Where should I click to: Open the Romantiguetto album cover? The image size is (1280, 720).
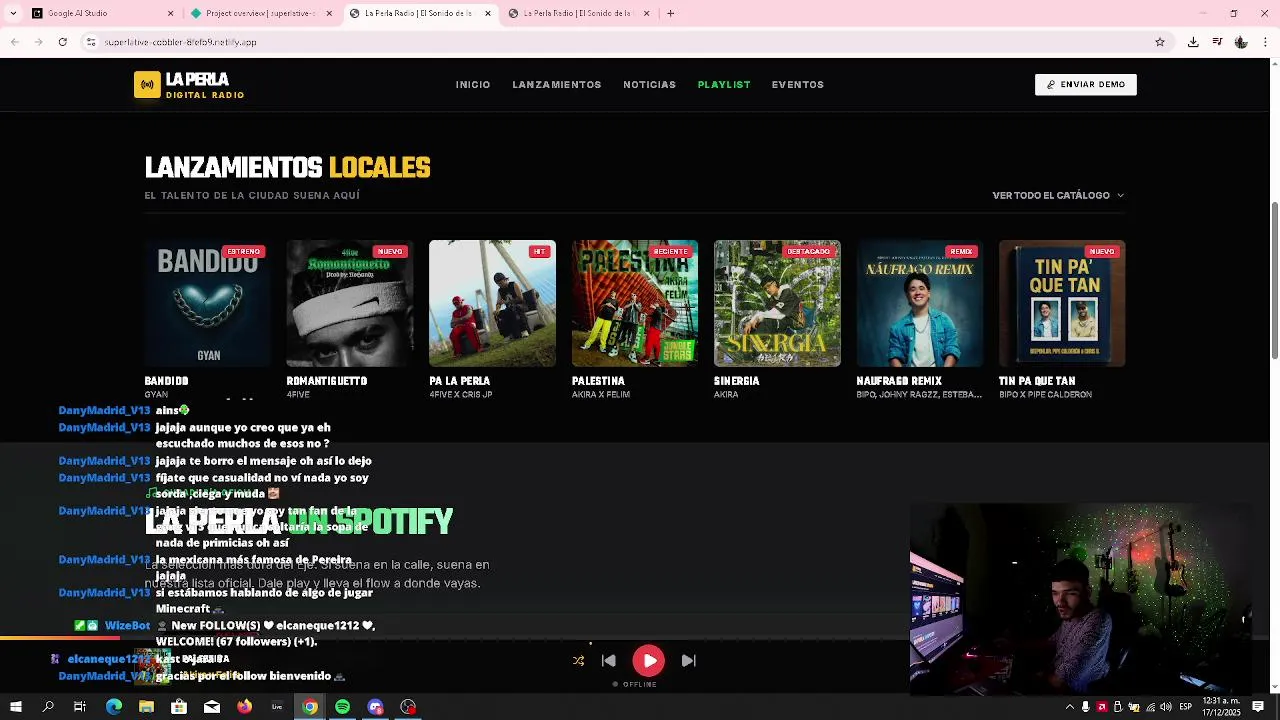pyautogui.click(x=350, y=303)
